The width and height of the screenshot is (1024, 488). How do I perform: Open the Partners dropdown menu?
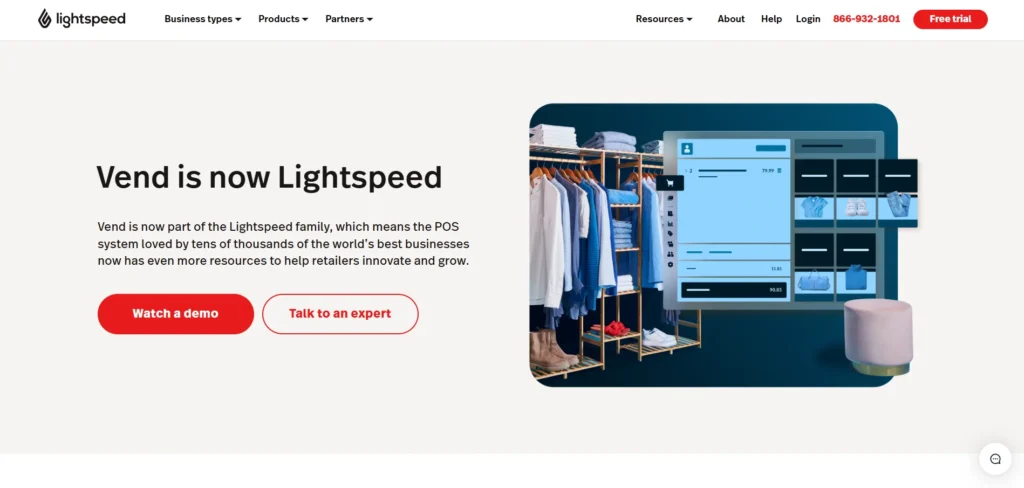coord(349,19)
